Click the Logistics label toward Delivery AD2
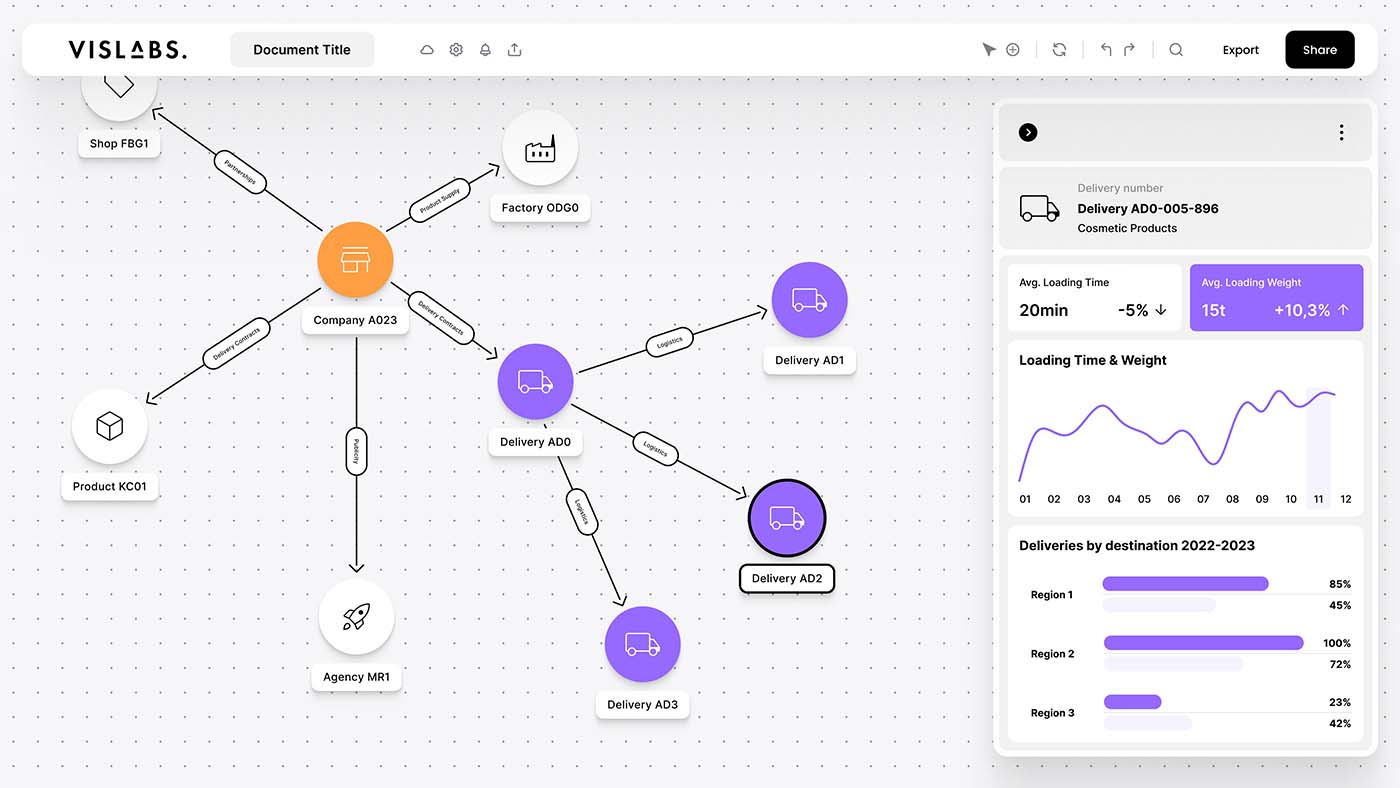The image size is (1400, 788). tap(655, 448)
